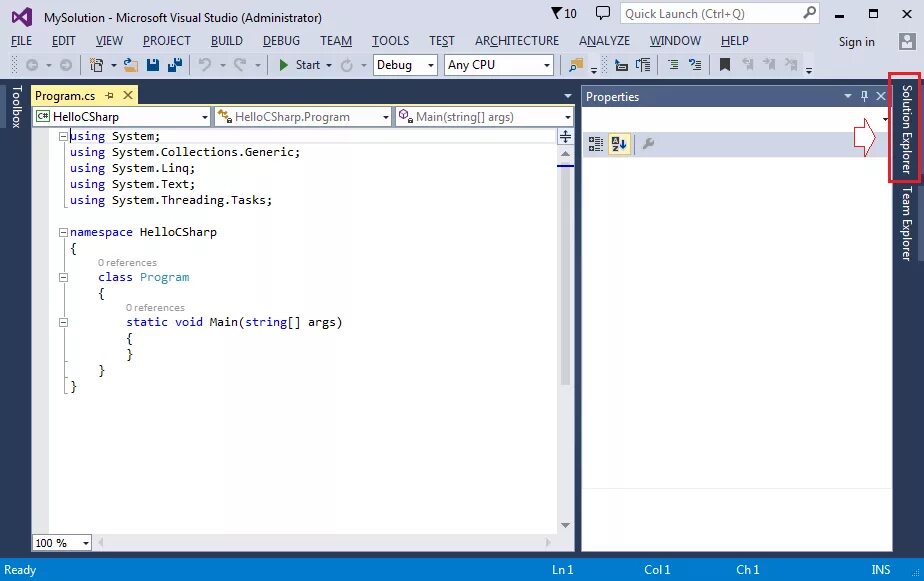The width and height of the screenshot is (924, 581).
Task: Click the editor vertical scrollbar down arrow
Action: (x=566, y=525)
